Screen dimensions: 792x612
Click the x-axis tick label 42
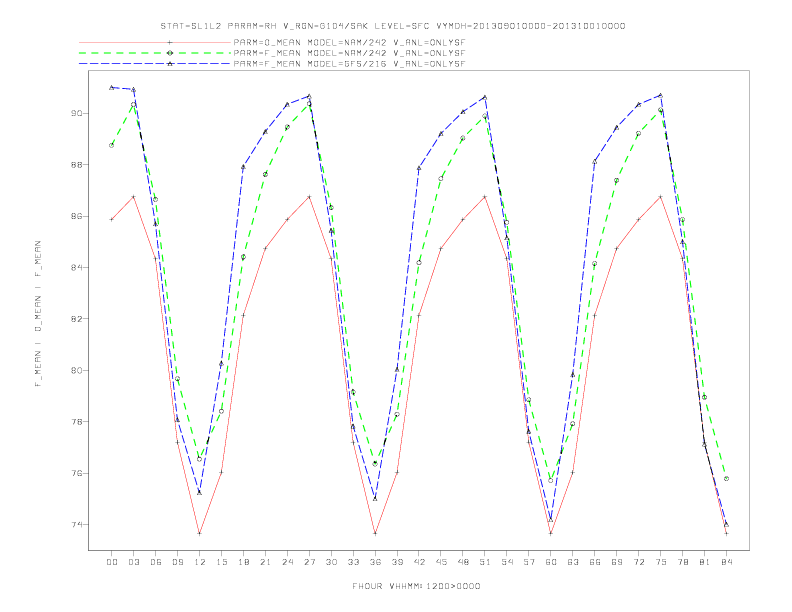[x=419, y=562]
